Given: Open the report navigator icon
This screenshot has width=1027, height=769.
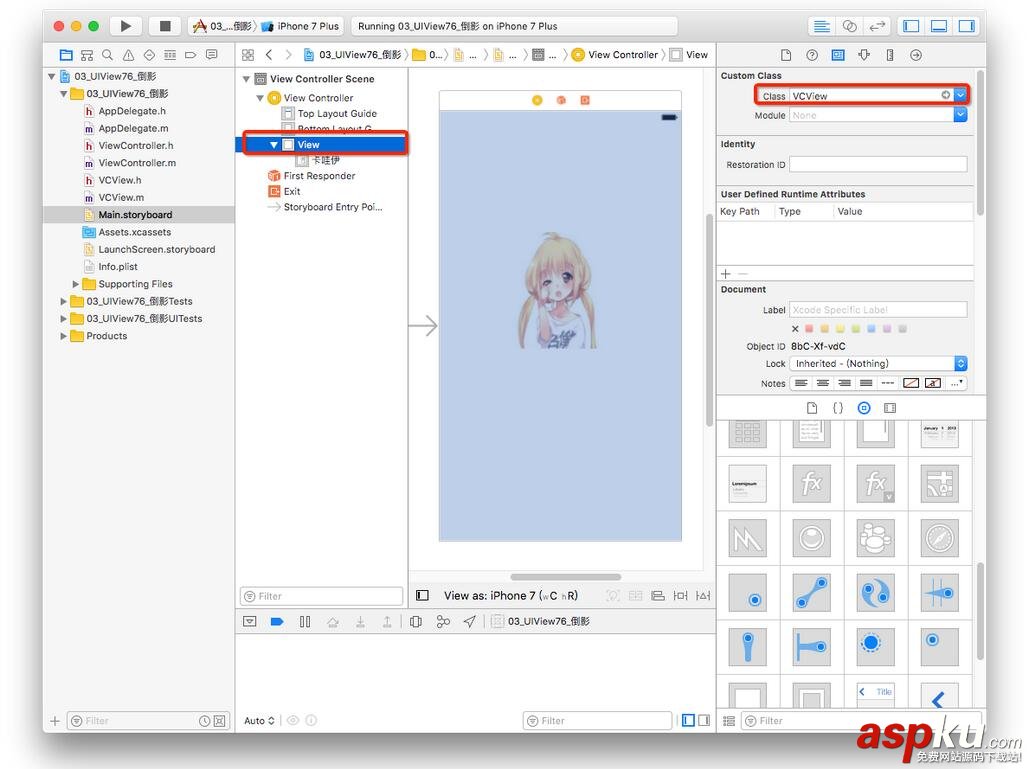Looking at the screenshot, I should 212,55.
